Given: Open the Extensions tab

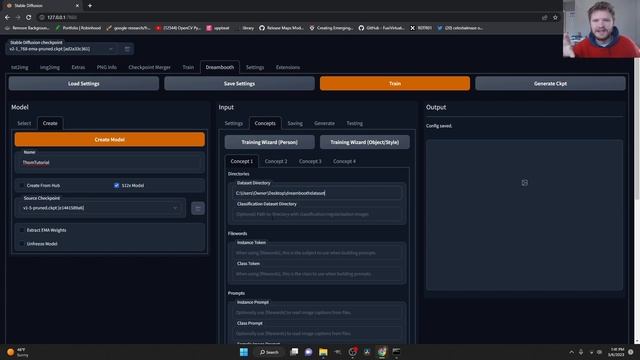Looking at the screenshot, I should (288, 67).
